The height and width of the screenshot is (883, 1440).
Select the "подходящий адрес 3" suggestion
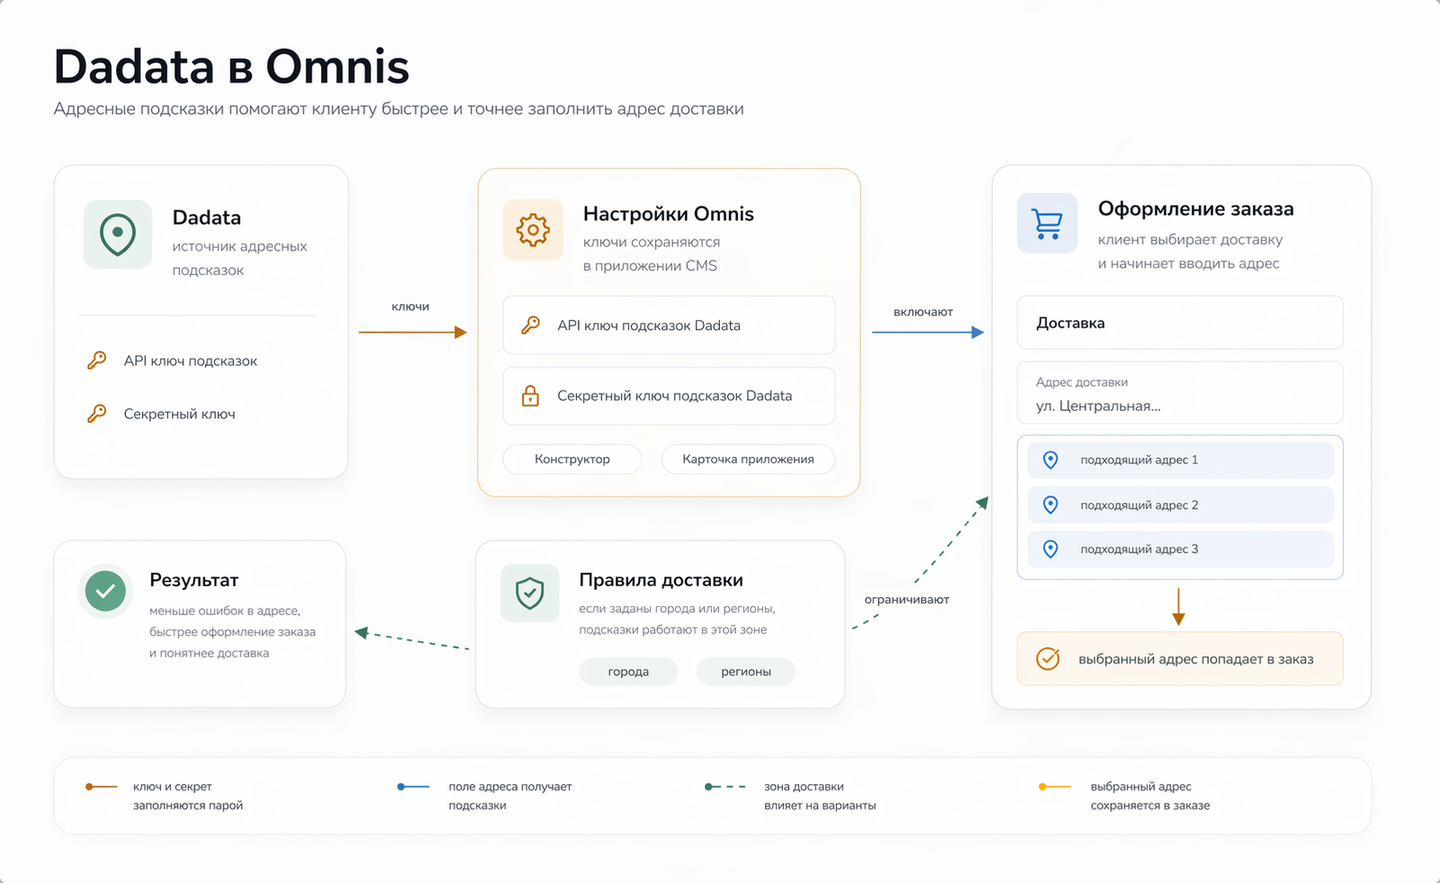coord(1180,548)
